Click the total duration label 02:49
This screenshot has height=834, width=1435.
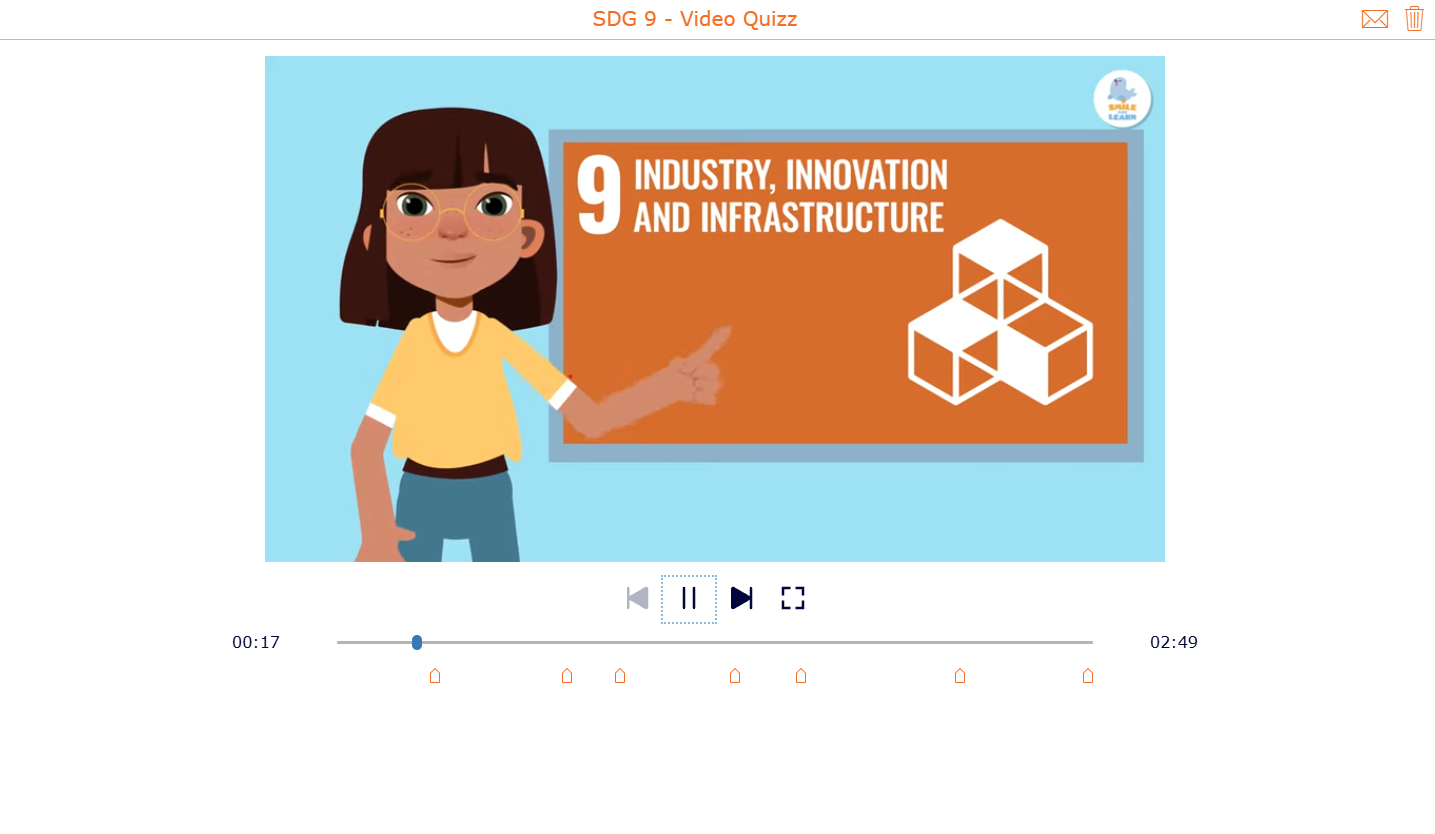pyautogui.click(x=1175, y=643)
